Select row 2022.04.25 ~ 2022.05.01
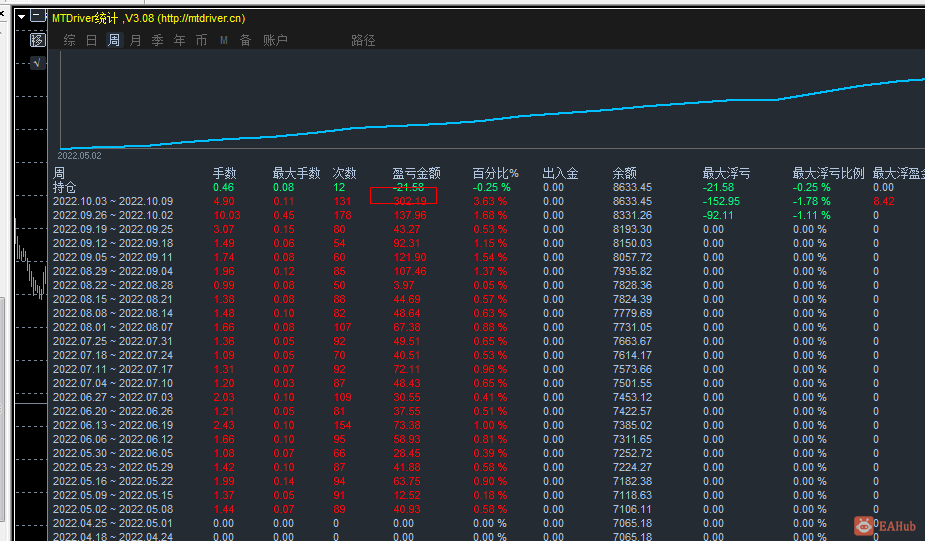The width and height of the screenshot is (925, 541). [113, 523]
